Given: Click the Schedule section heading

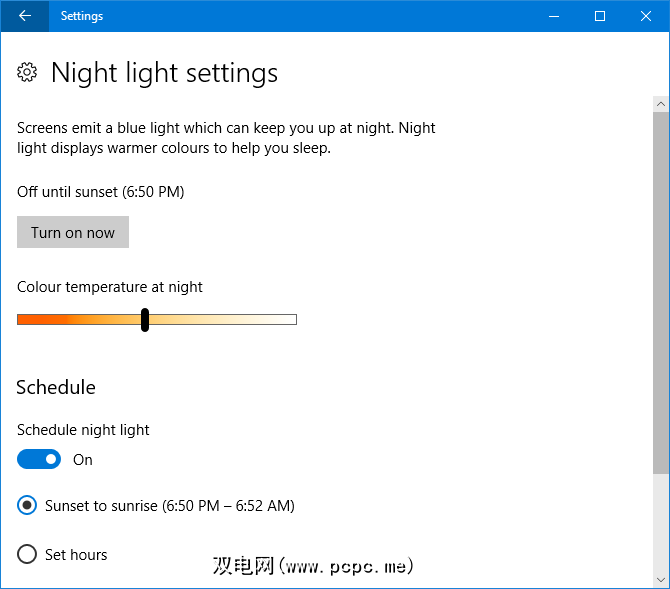Looking at the screenshot, I should (56, 387).
